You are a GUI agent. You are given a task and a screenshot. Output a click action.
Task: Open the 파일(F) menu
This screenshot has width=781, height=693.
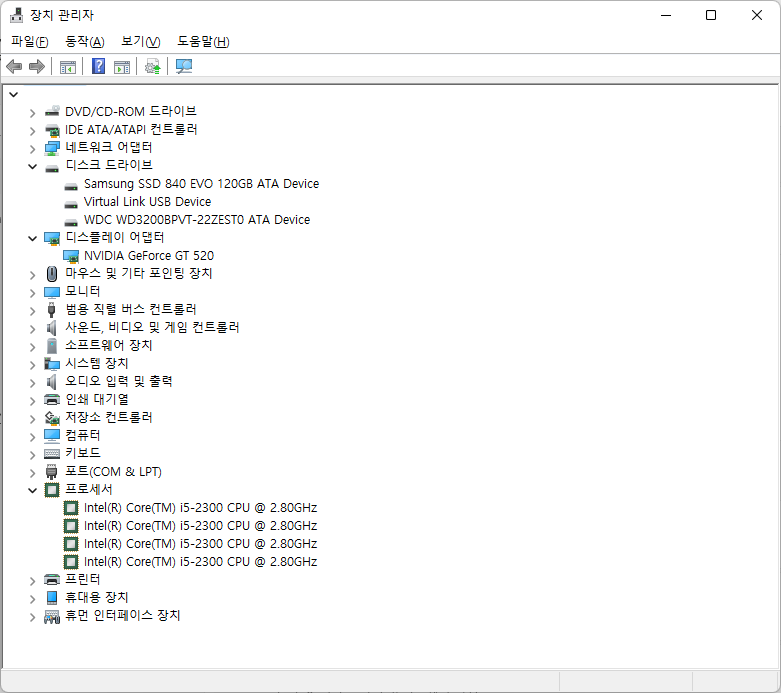click(x=29, y=41)
